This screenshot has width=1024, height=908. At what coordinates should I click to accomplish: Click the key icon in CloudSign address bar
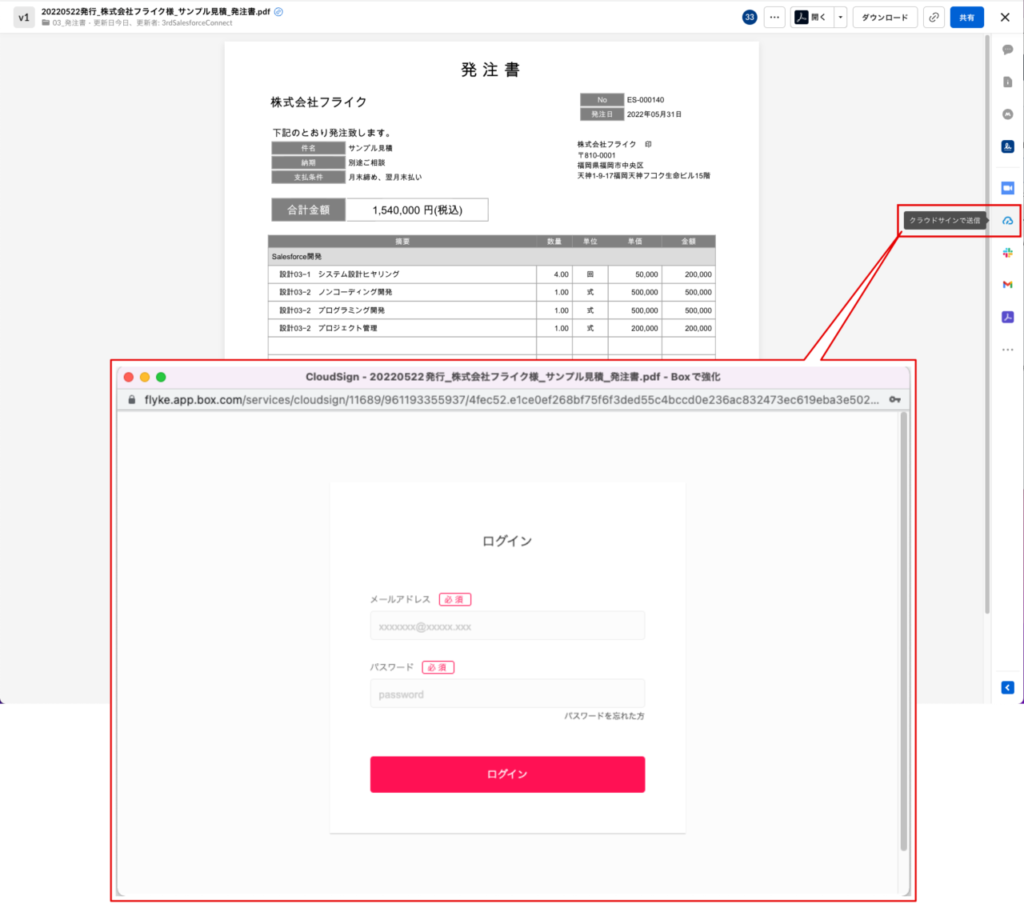point(895,400)
